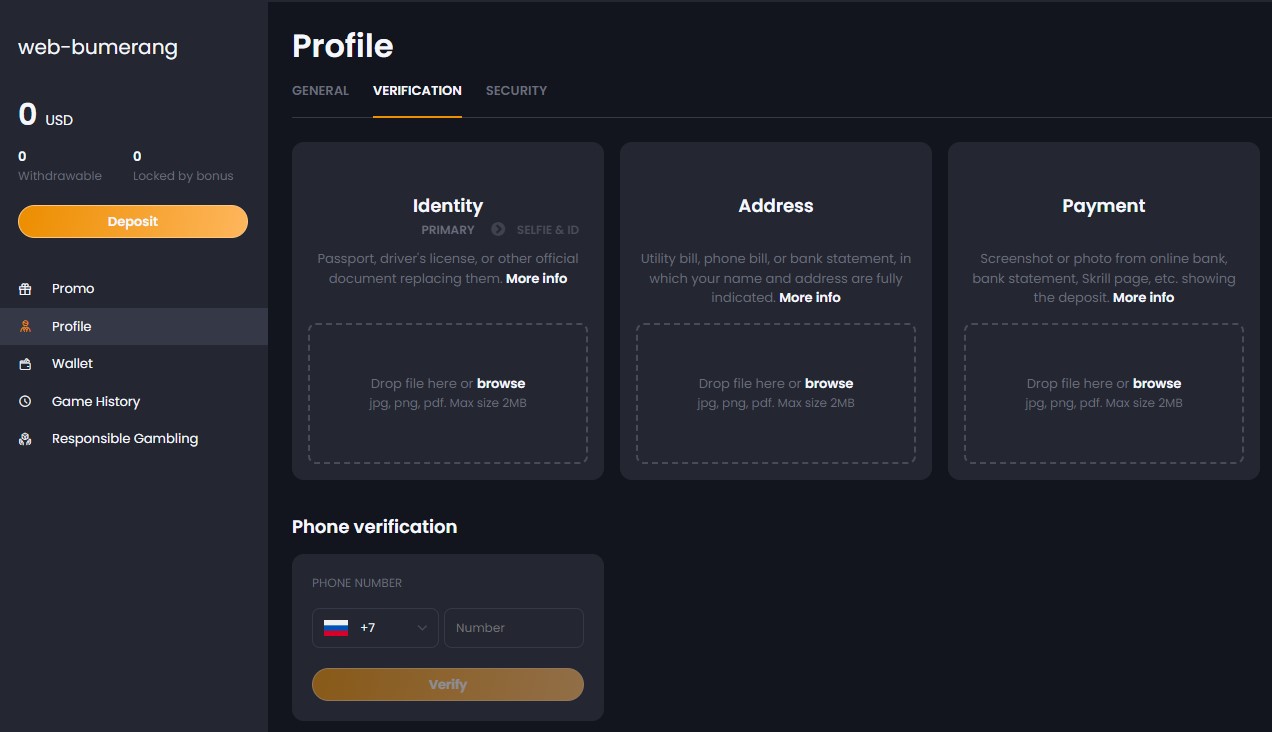Open More info for Address documents
Image resolution: width=1272 pixels, height=732 pixels.
(x=810, y=297)
